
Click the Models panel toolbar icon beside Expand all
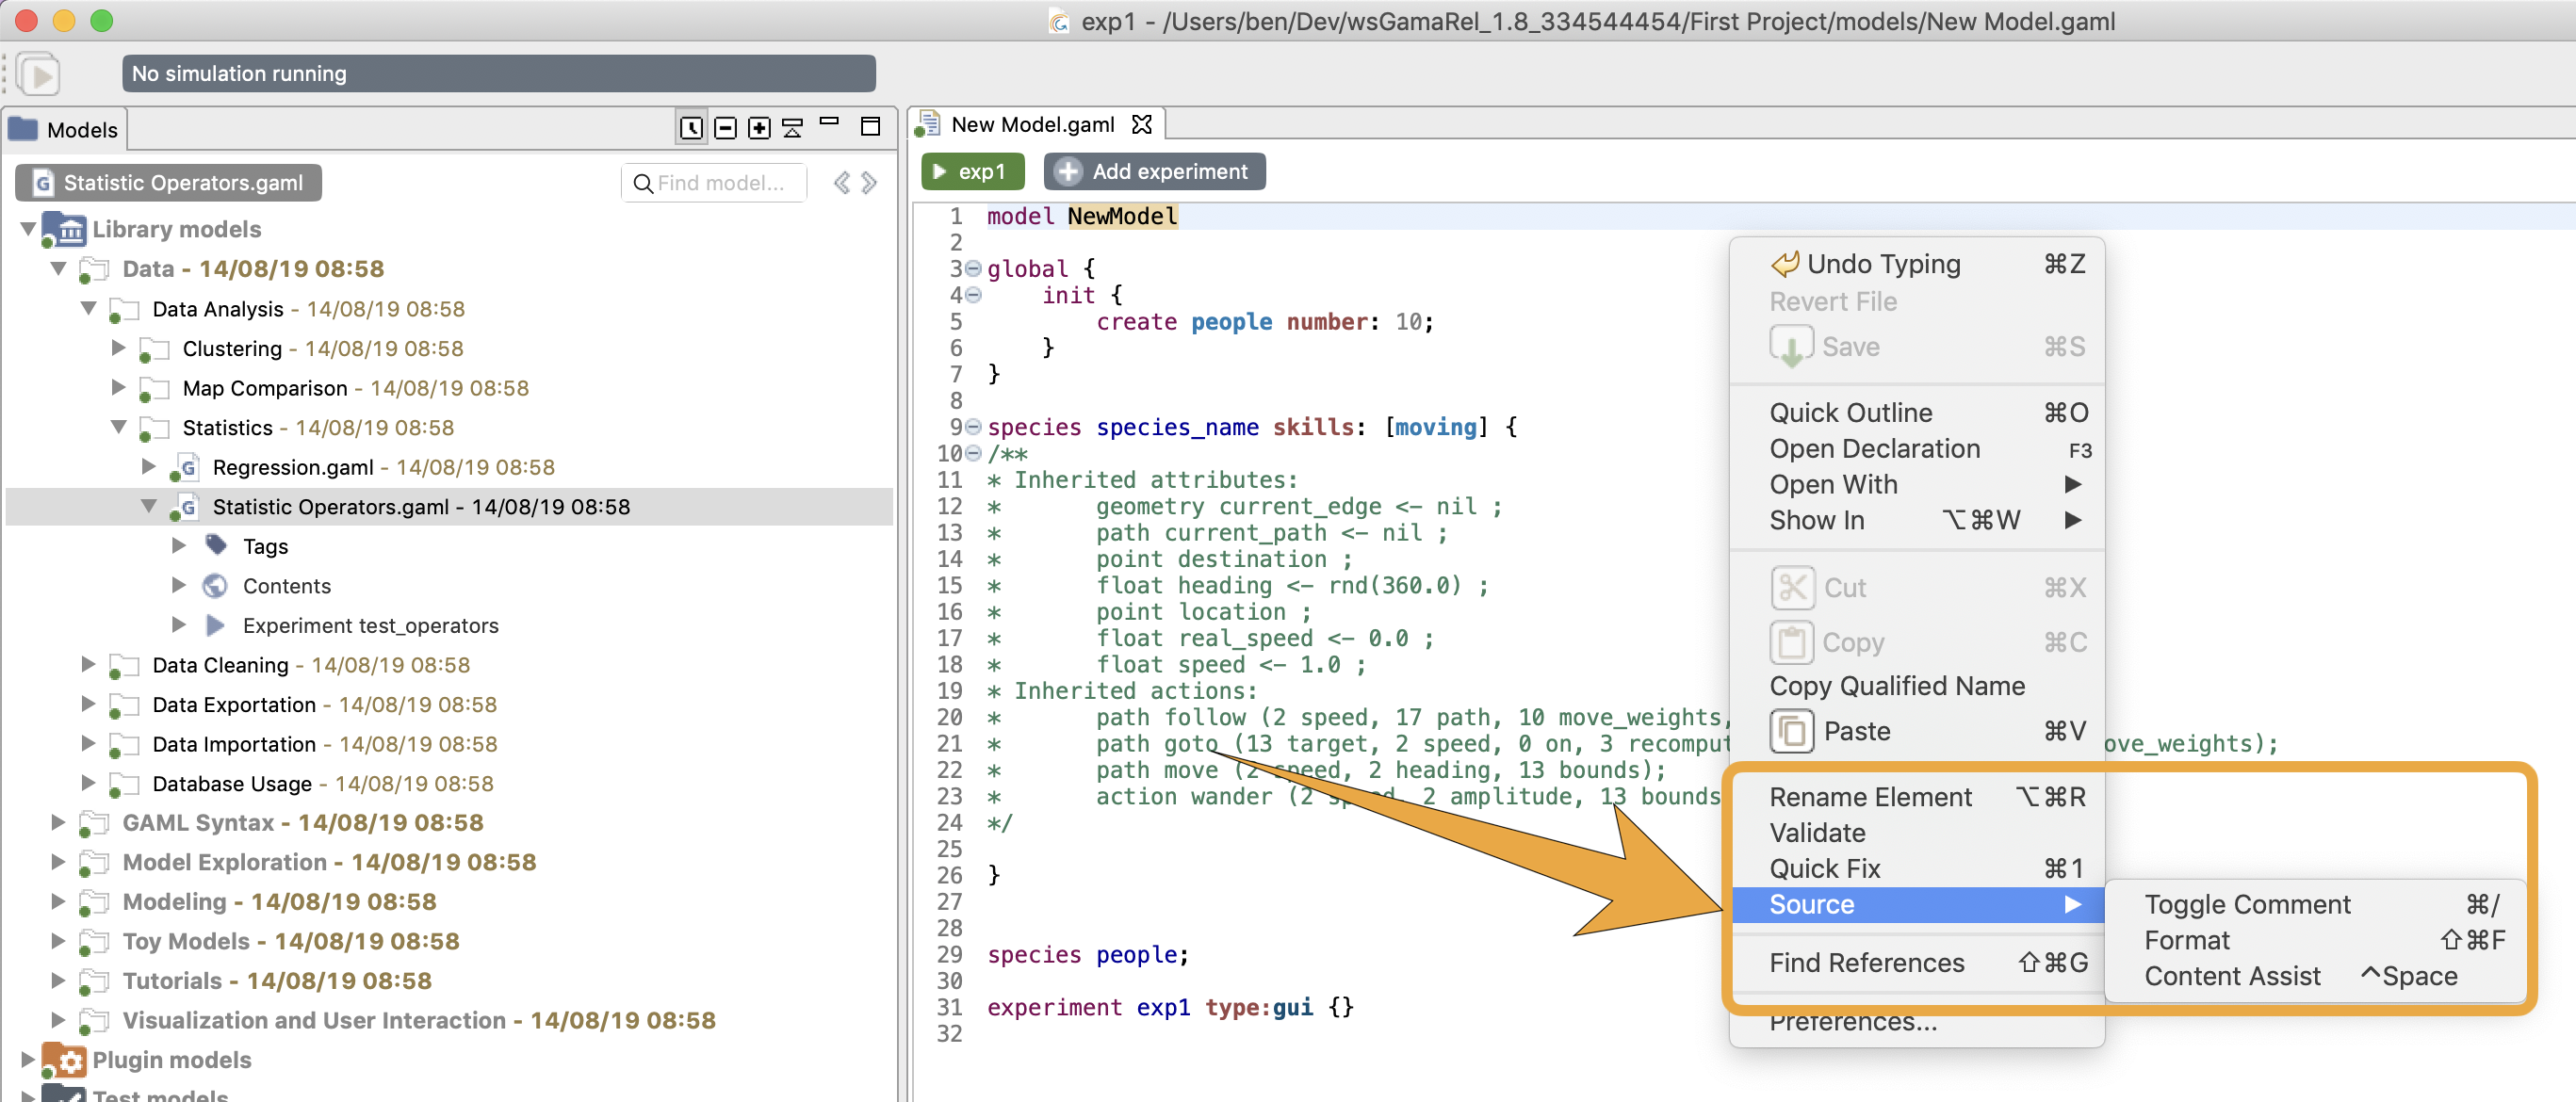coord(793,128)
